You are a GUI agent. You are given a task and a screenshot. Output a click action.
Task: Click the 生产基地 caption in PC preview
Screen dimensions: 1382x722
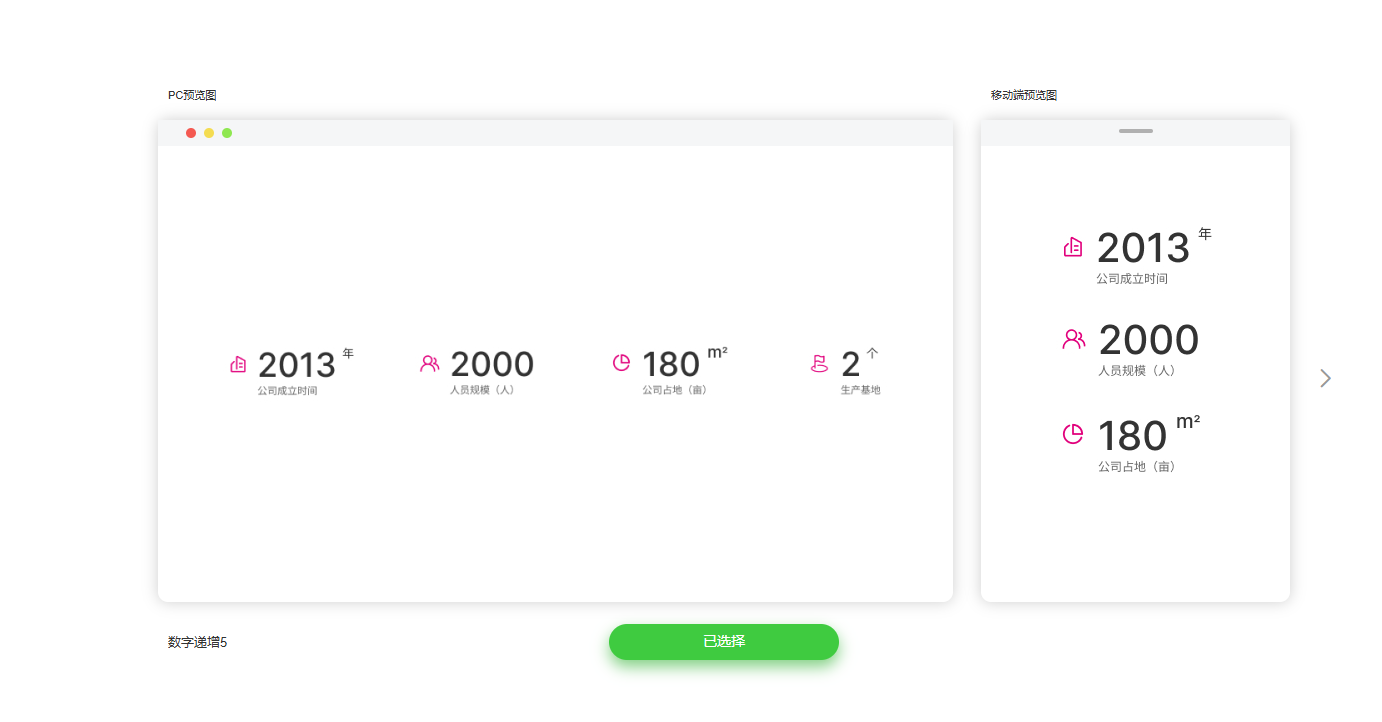(x=861, y=390)
